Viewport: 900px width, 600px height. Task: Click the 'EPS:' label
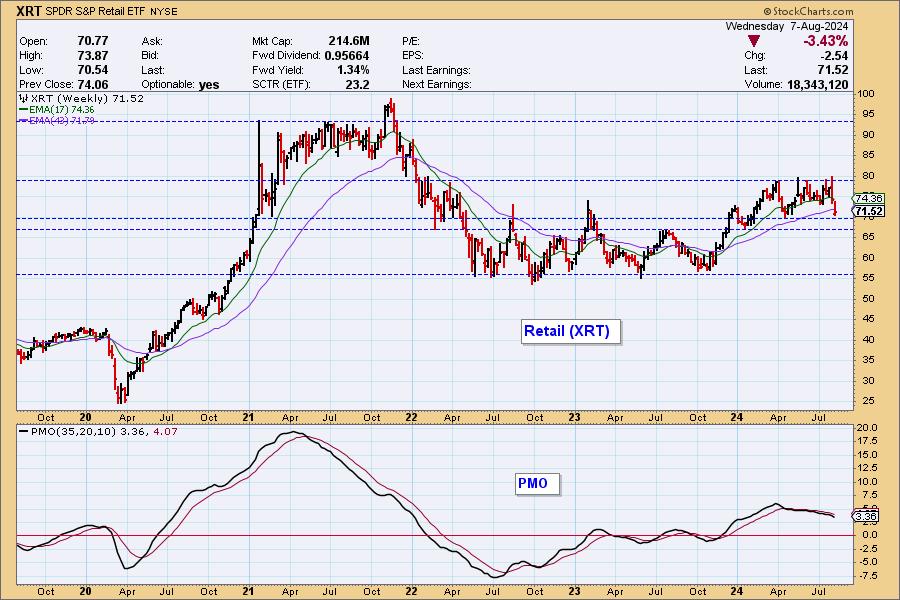(413, 56)
